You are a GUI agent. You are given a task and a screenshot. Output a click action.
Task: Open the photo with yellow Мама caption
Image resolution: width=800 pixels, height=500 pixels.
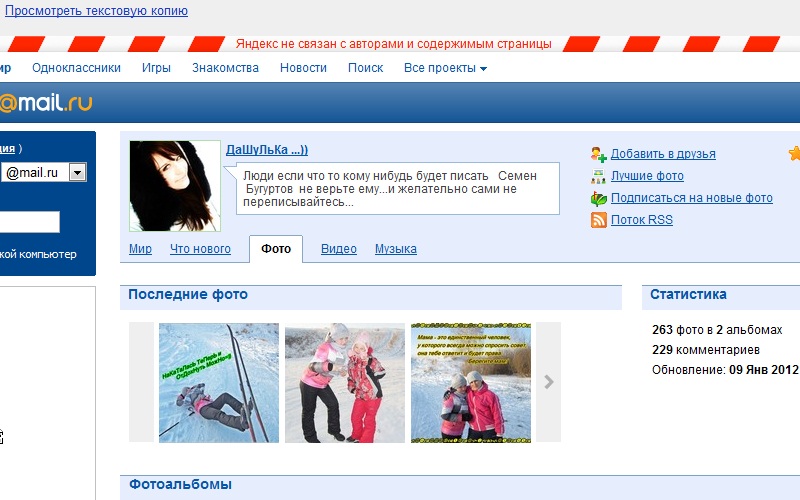[471, 383]
